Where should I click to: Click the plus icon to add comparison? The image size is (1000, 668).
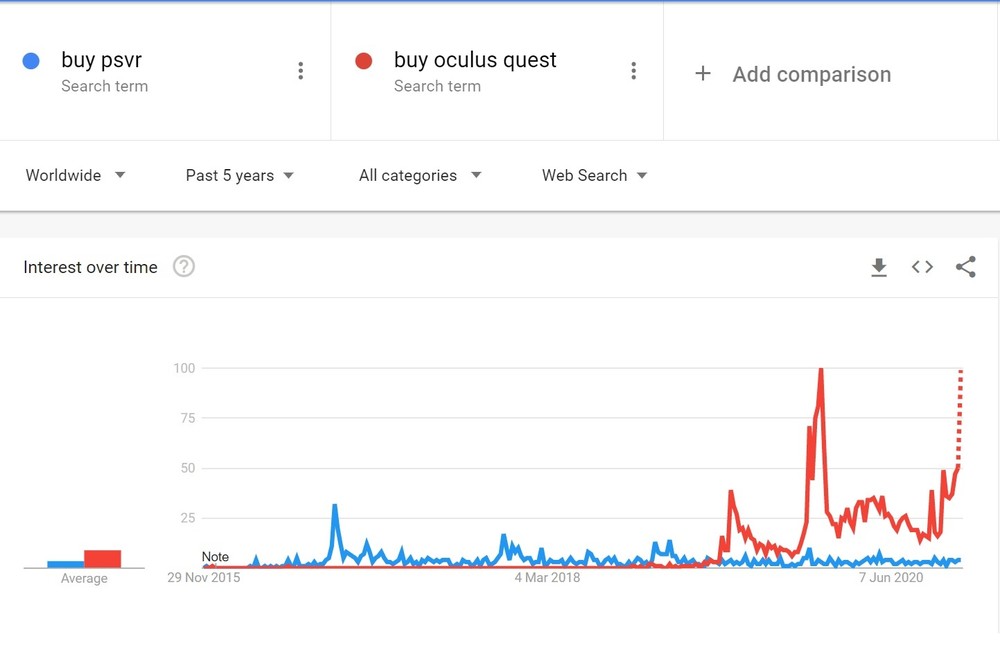click(x=703, y=74)
